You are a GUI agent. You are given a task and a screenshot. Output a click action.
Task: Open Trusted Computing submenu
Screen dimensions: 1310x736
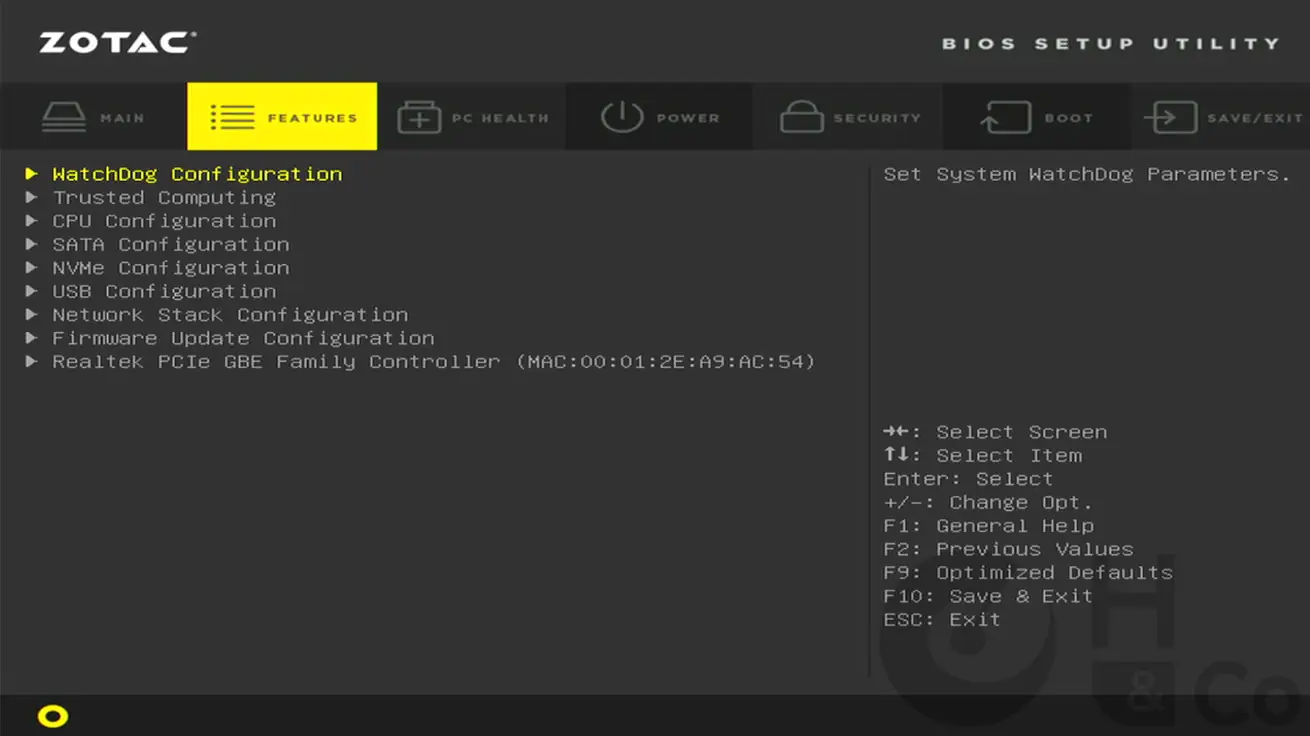pos(164,197)
